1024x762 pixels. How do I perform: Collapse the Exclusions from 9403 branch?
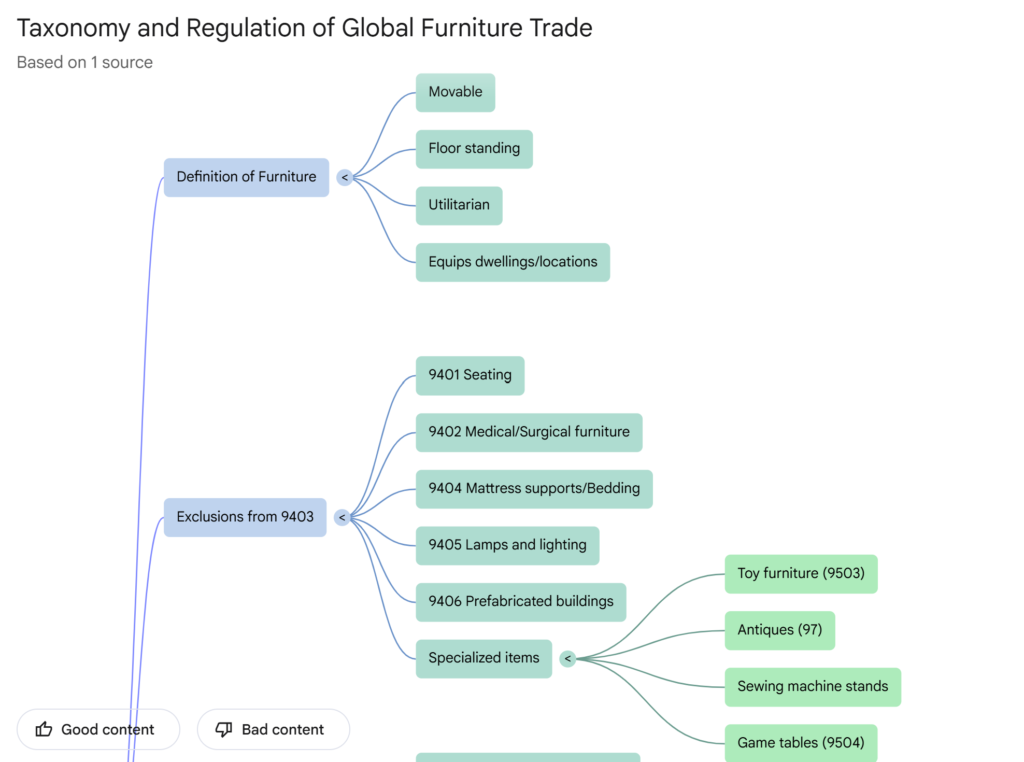pyautogui.click(x=342, y=518)
